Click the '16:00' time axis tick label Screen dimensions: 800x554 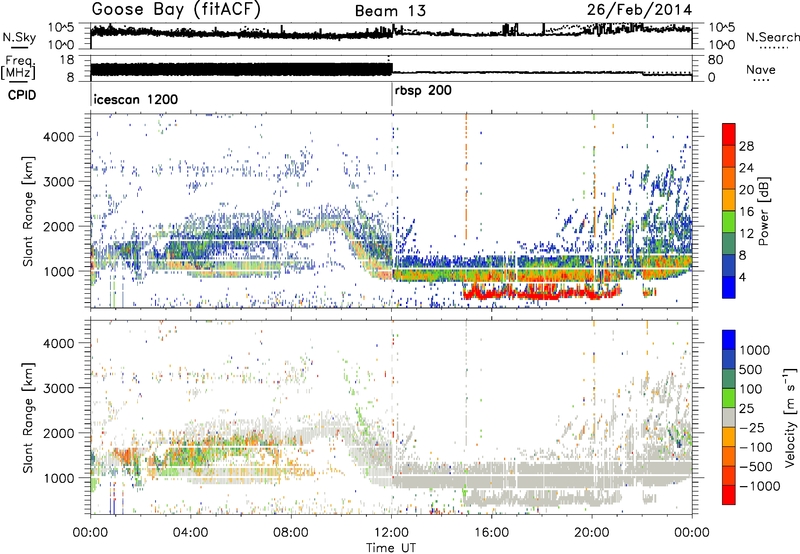pos(492,533)
